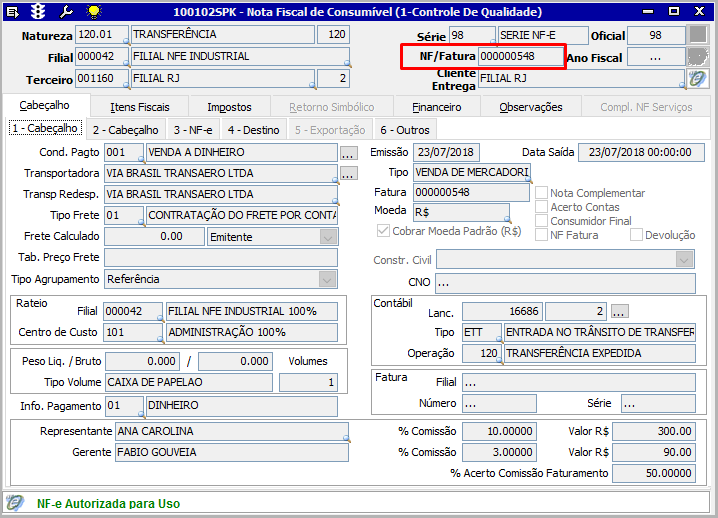Click ellipsis button next to Contábil Lanc.
Viewport: 718px width, 518px height.
coord(619,311)
